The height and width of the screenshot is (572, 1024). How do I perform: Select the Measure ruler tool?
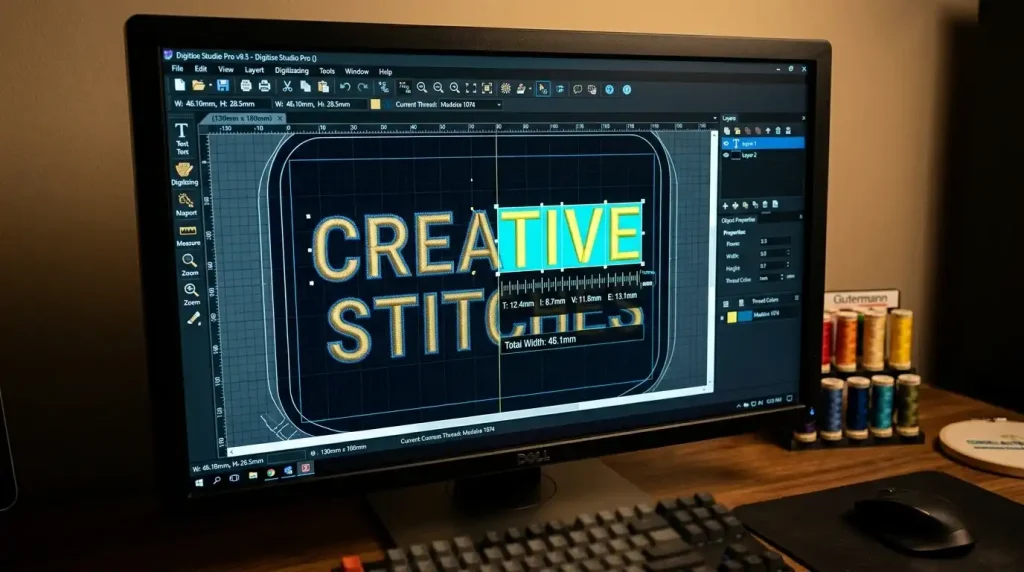[x=188, y=236]
